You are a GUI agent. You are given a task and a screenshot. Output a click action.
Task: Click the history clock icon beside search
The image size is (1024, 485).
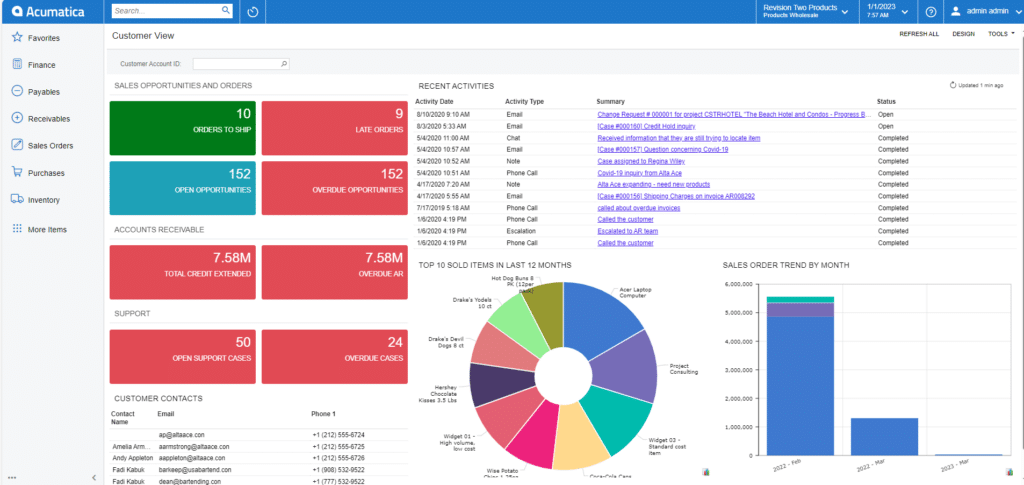point(253,12)
